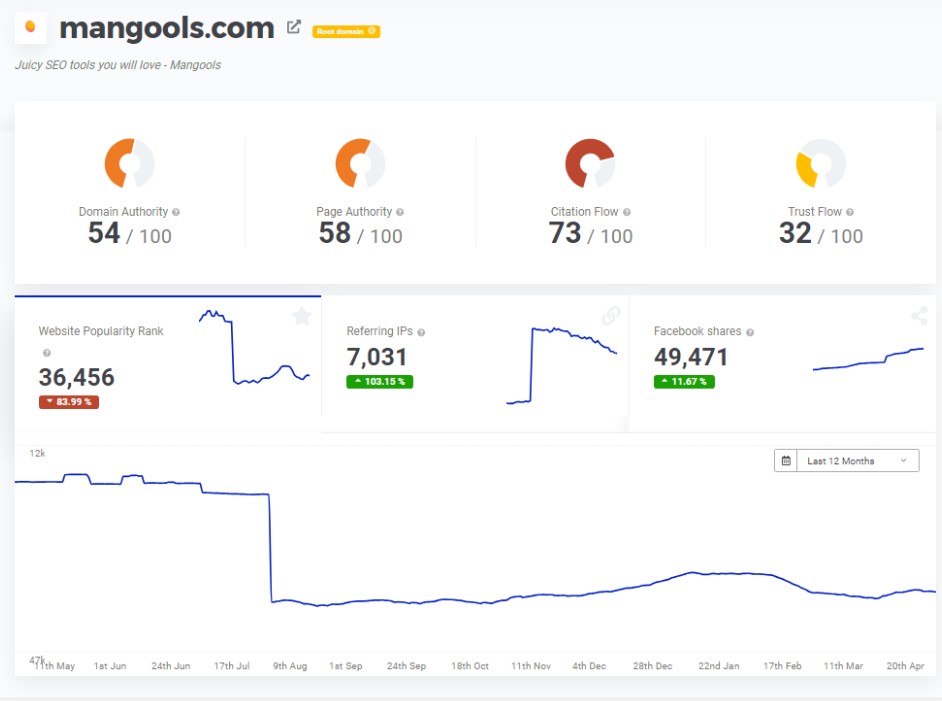This screenshot has width=942, height=701.
Task: Click the 1st Jun axis label
Action: pos(110,666)
